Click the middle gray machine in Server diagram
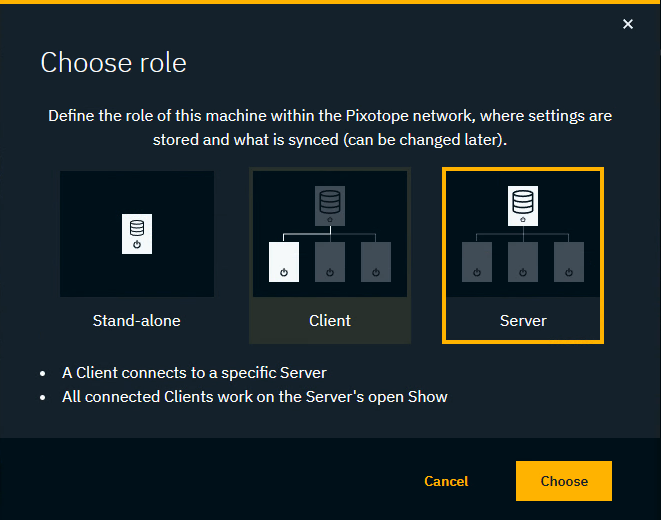Screen dimensions: 661x520 tap(523, 262)
